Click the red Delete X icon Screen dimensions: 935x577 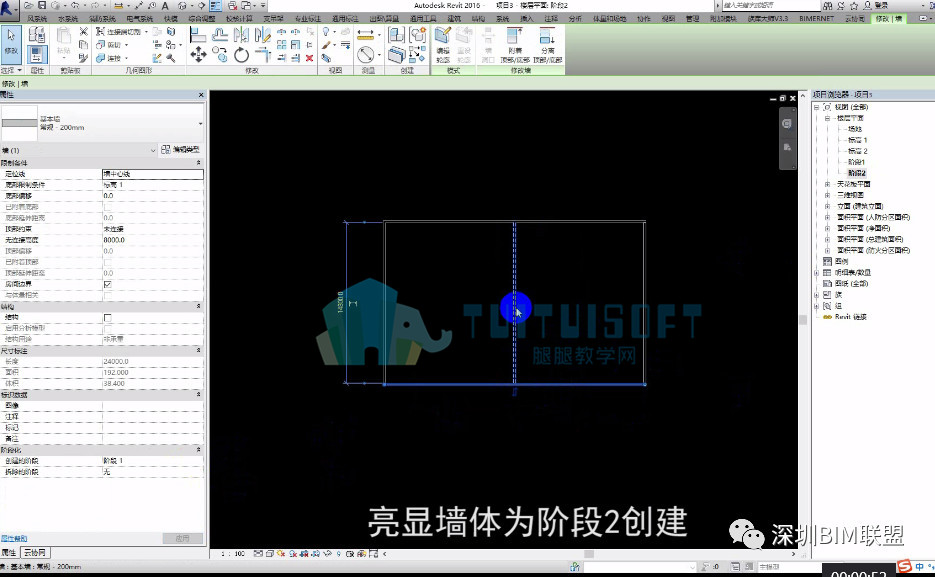tap(309, 58)
